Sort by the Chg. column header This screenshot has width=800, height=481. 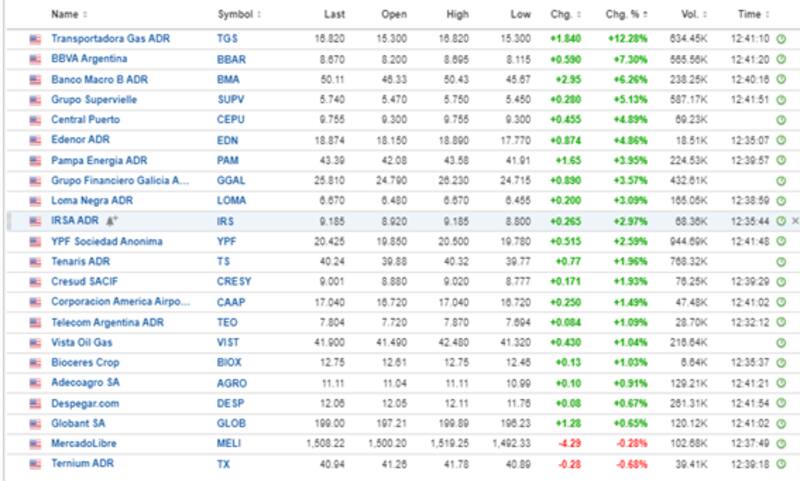pyautogui.click(x=563, y=14)
